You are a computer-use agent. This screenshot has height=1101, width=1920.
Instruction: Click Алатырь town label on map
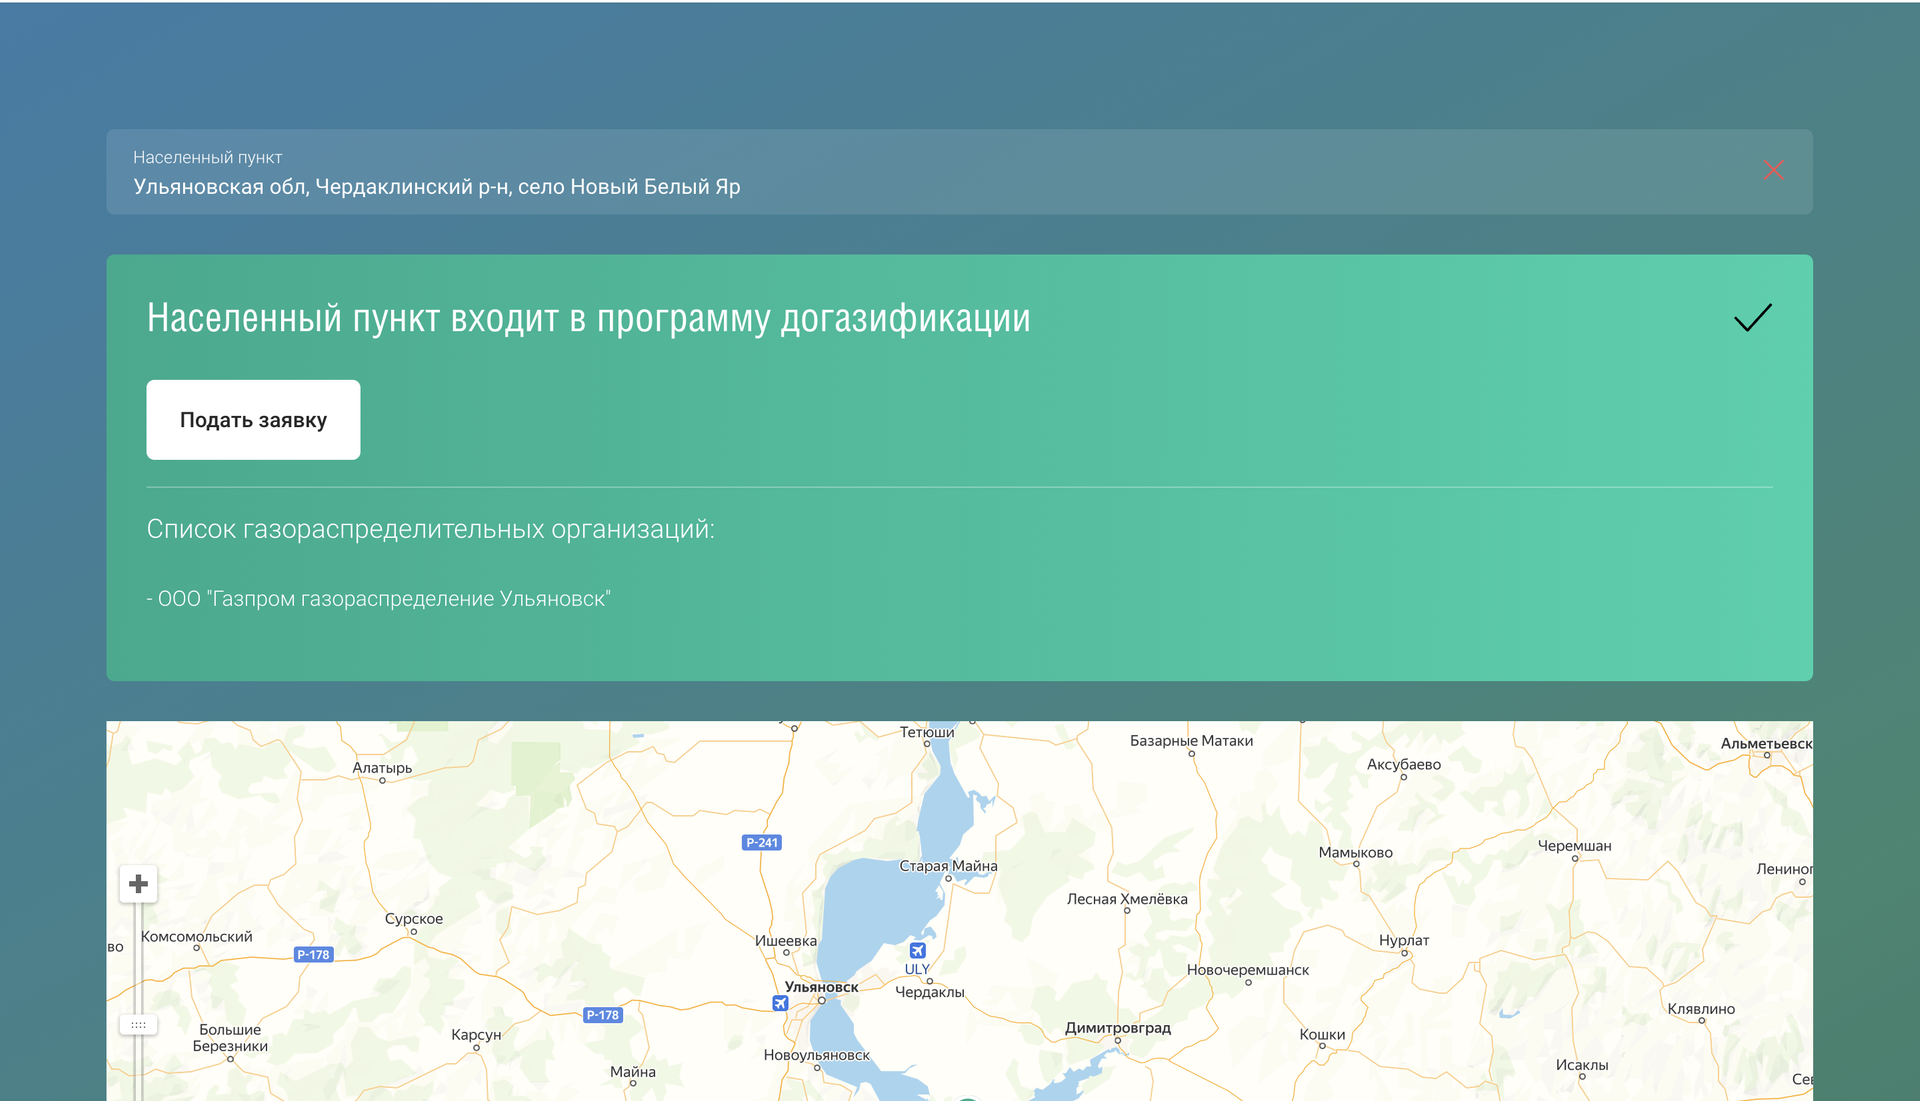(382, 768)
